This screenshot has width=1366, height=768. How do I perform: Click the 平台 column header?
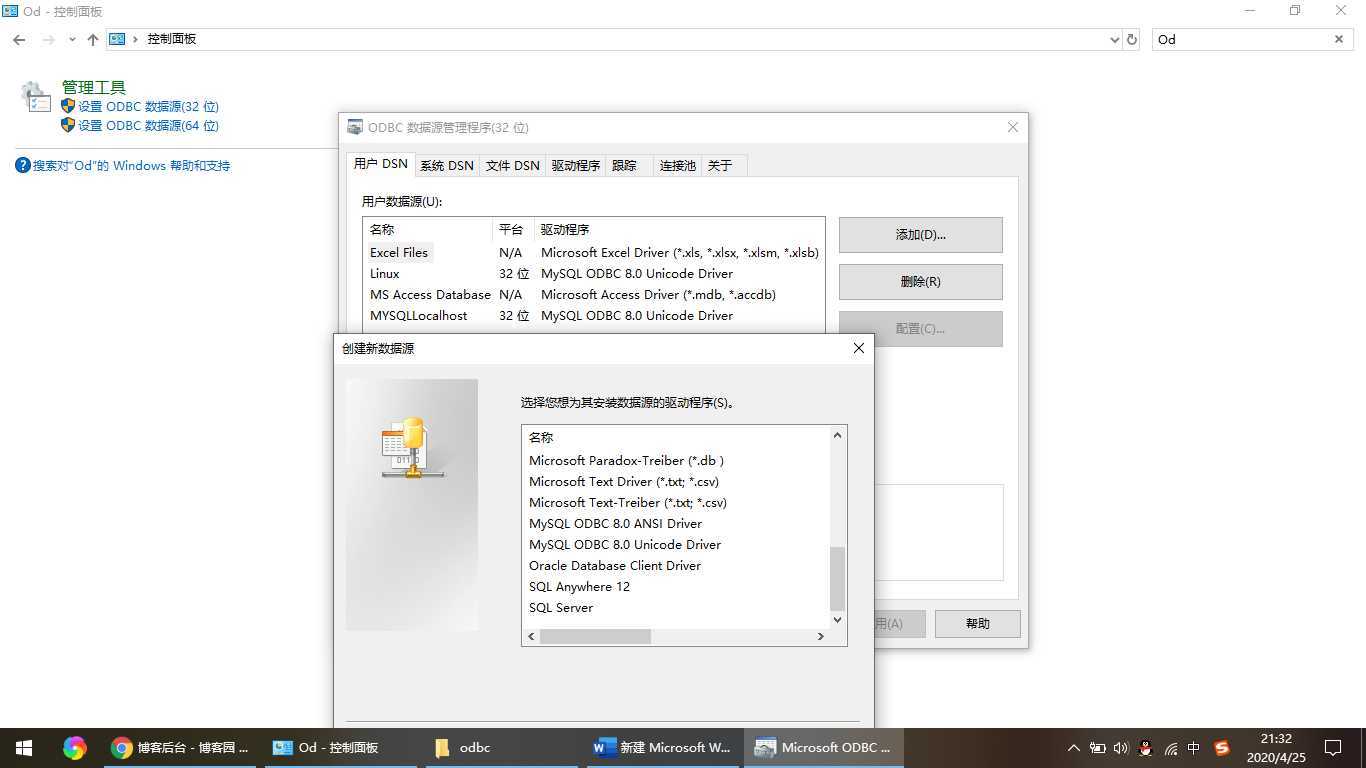point(513,229)
